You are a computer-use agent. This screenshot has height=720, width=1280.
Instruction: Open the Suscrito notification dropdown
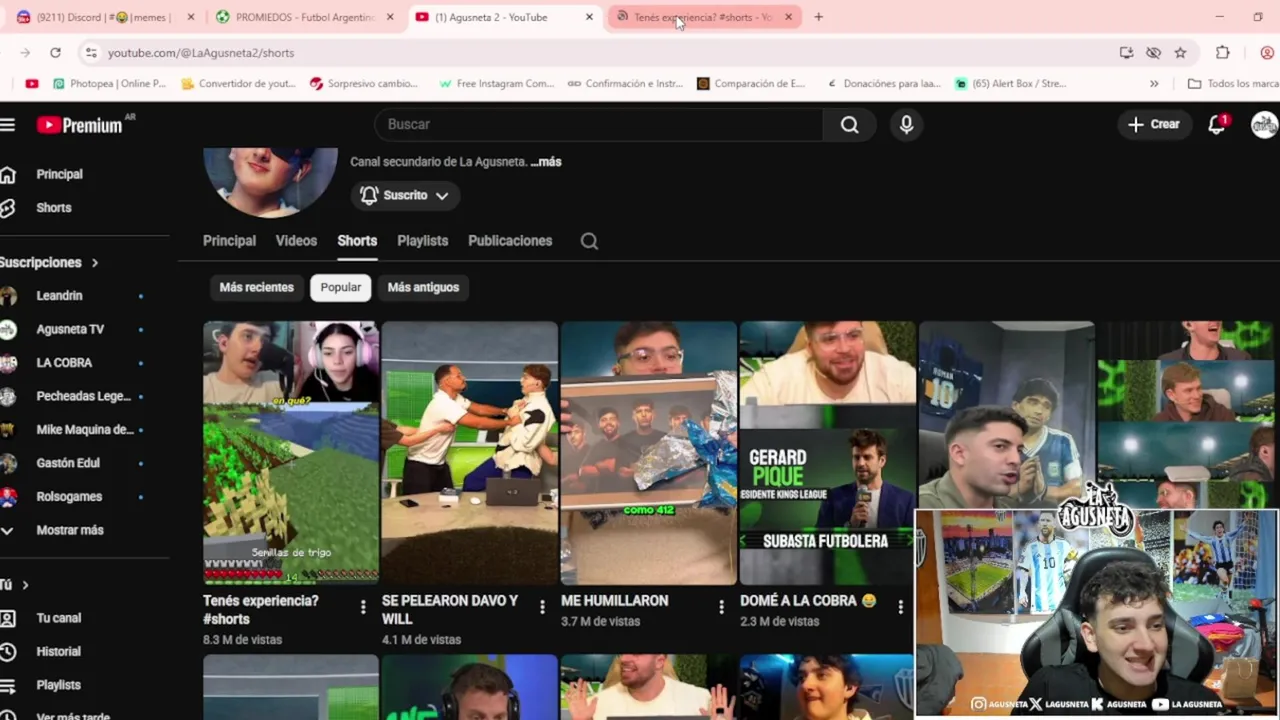404,195
